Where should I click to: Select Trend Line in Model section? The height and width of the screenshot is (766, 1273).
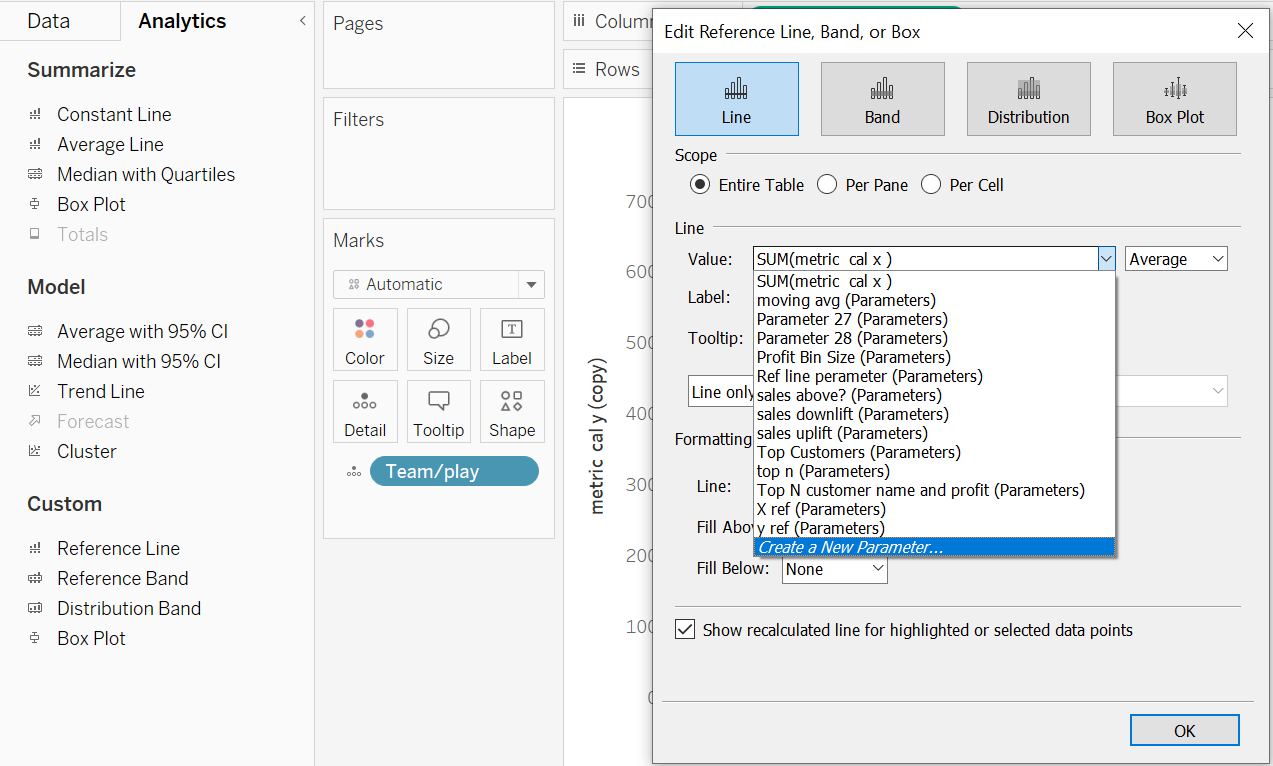(100, 391)
